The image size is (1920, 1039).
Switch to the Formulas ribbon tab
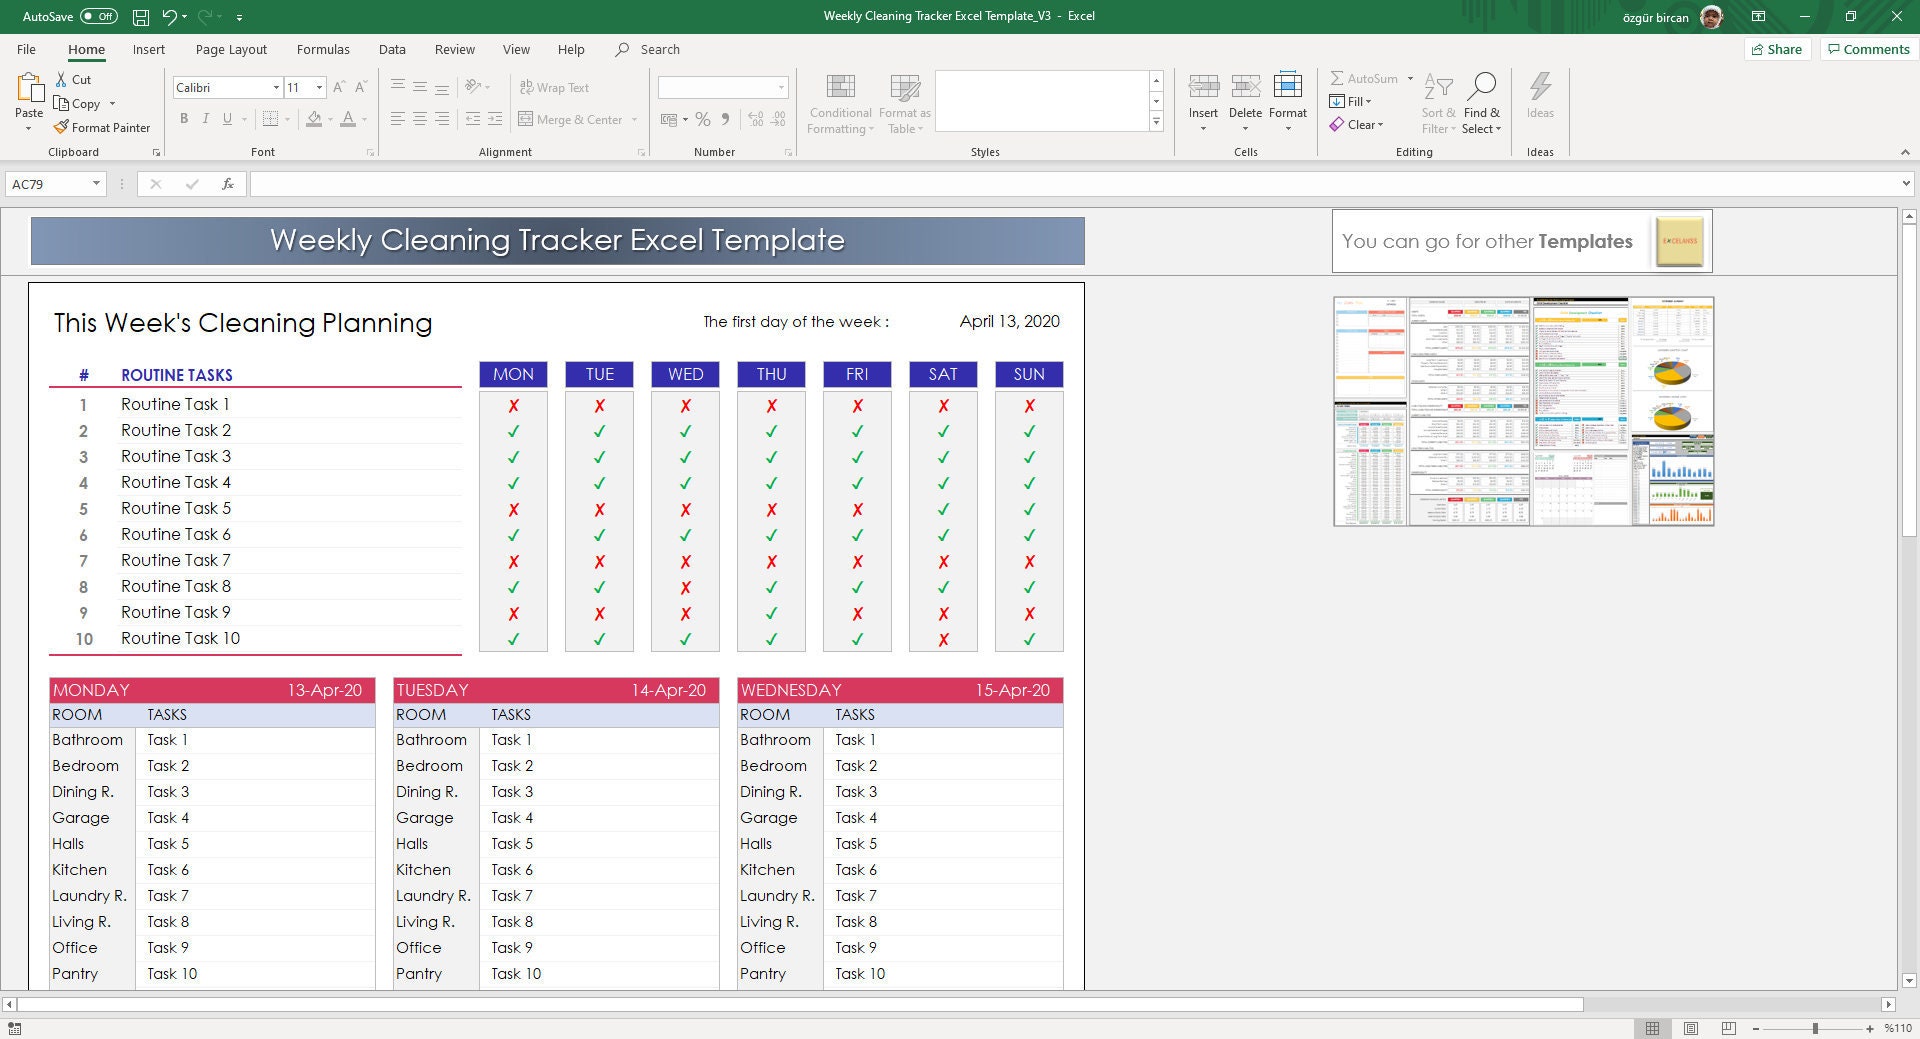[322, 49]
